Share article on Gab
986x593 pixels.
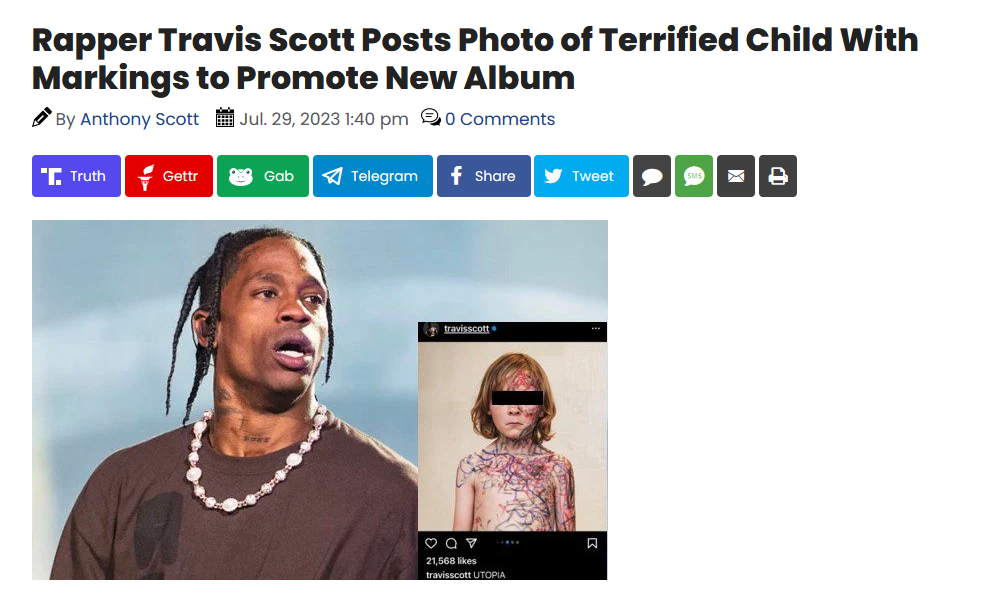263,176
